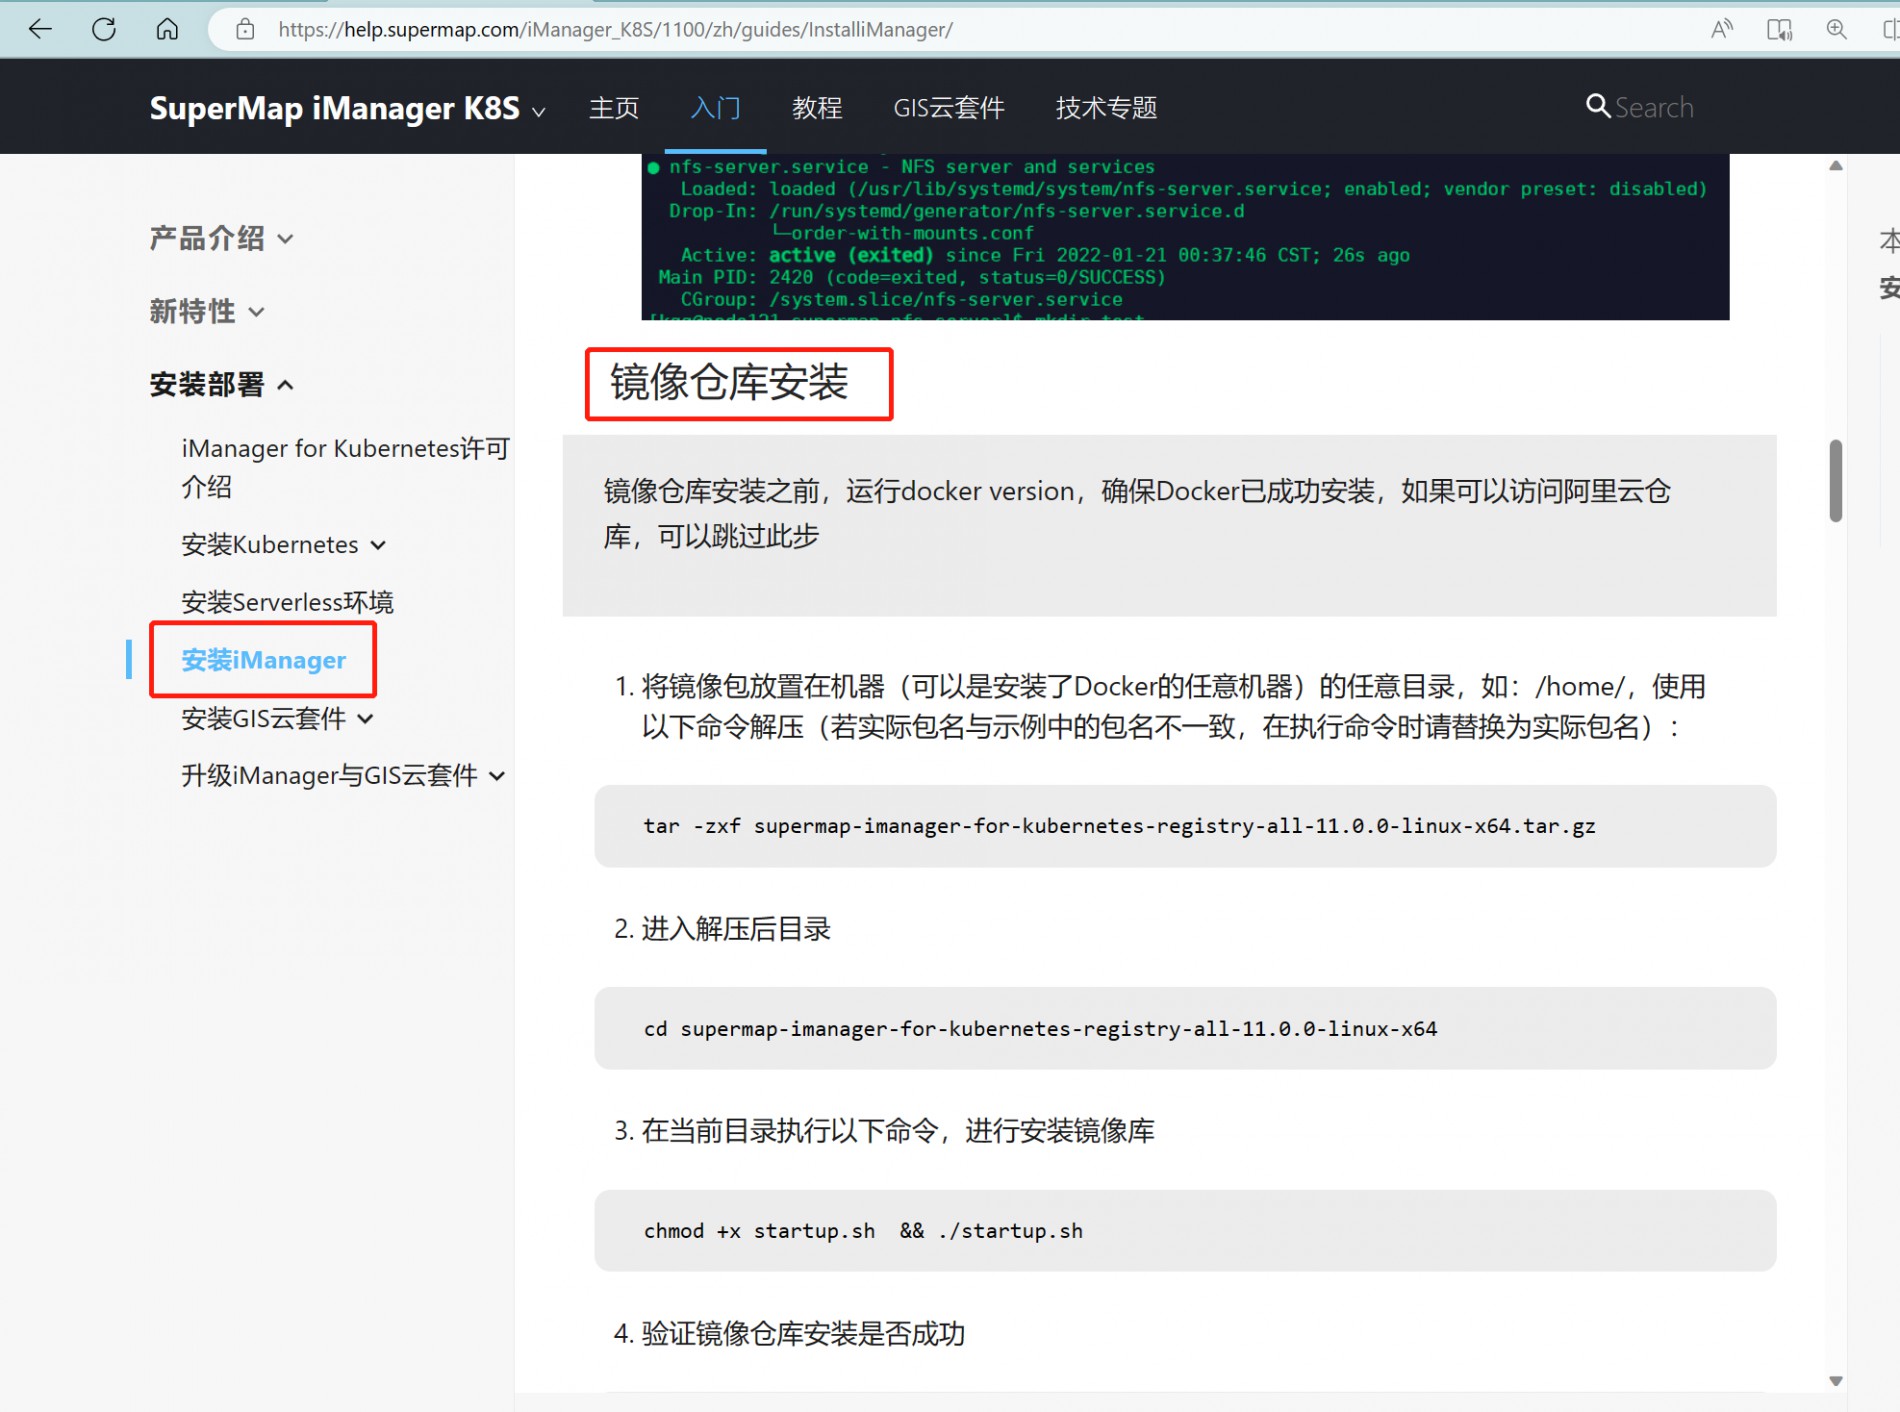Screen dimensions: 1900x1412
Task: Open the 教程 nav item
Action: click(817, 108)
